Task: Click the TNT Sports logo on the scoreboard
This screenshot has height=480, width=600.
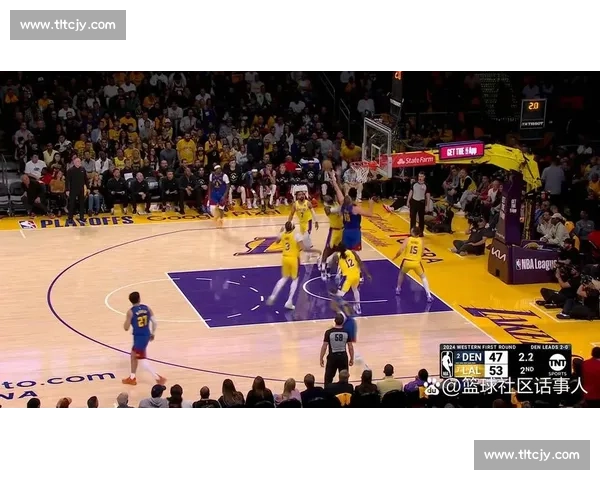Action: click(557, 364)
